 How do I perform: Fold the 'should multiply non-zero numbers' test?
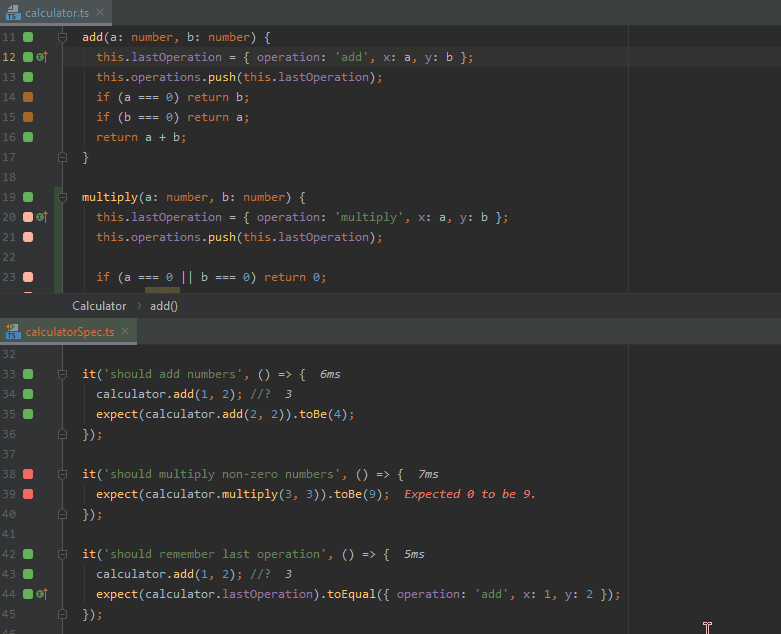pyautogui.click(x=62, y=474)
